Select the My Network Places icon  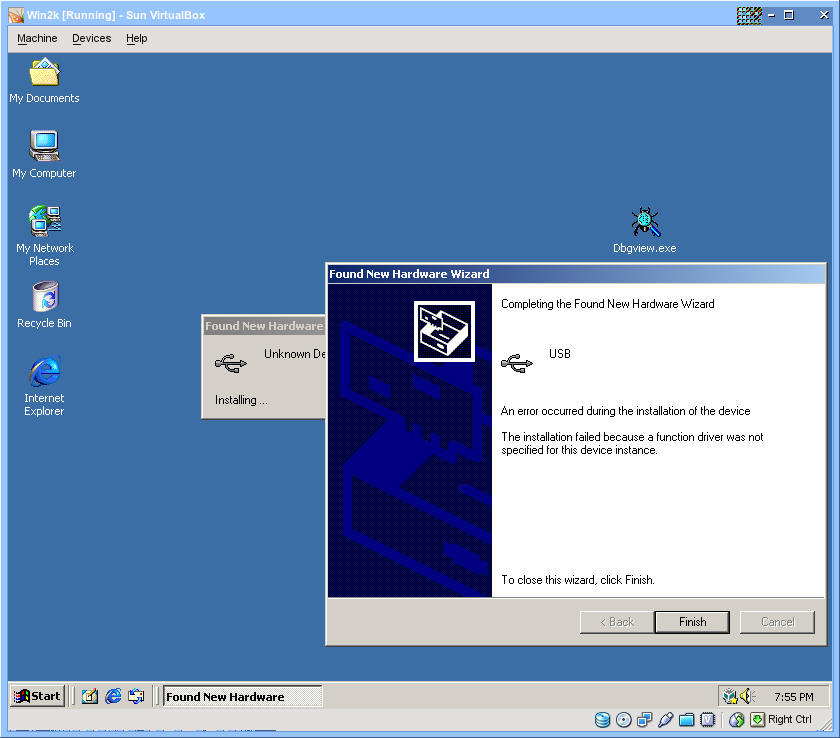click(44, 222)
